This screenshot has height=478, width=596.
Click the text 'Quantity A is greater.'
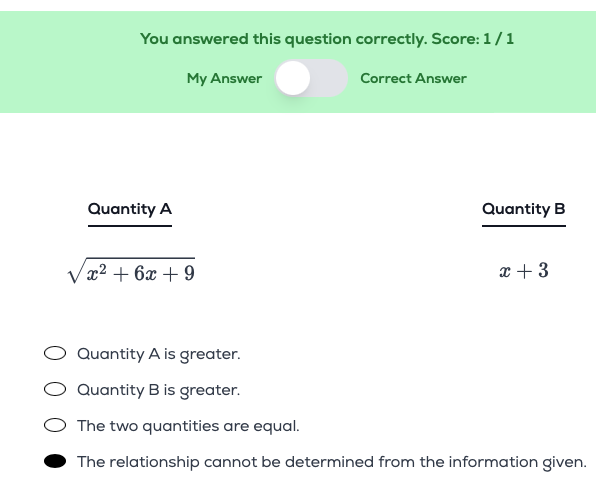point(159,354)
